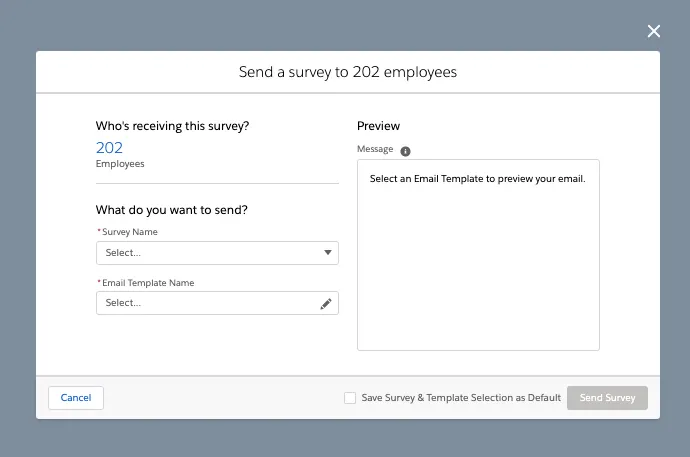Click the 'Message' label
This screenshot has width=690, height=457.
(375, 149)
